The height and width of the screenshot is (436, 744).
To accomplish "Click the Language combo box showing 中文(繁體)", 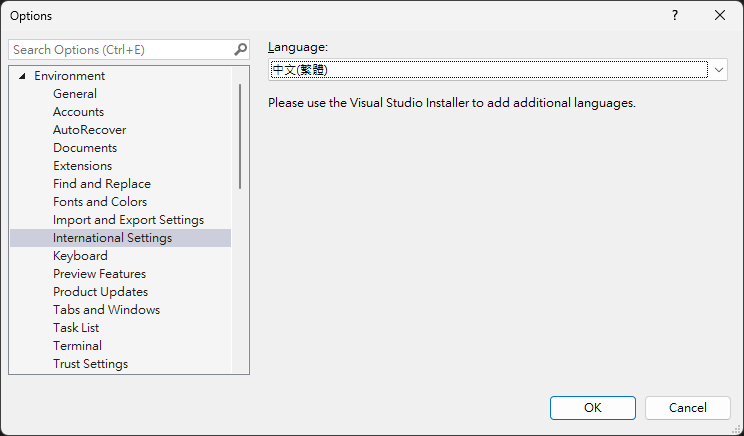I will [x=497, y=70].
